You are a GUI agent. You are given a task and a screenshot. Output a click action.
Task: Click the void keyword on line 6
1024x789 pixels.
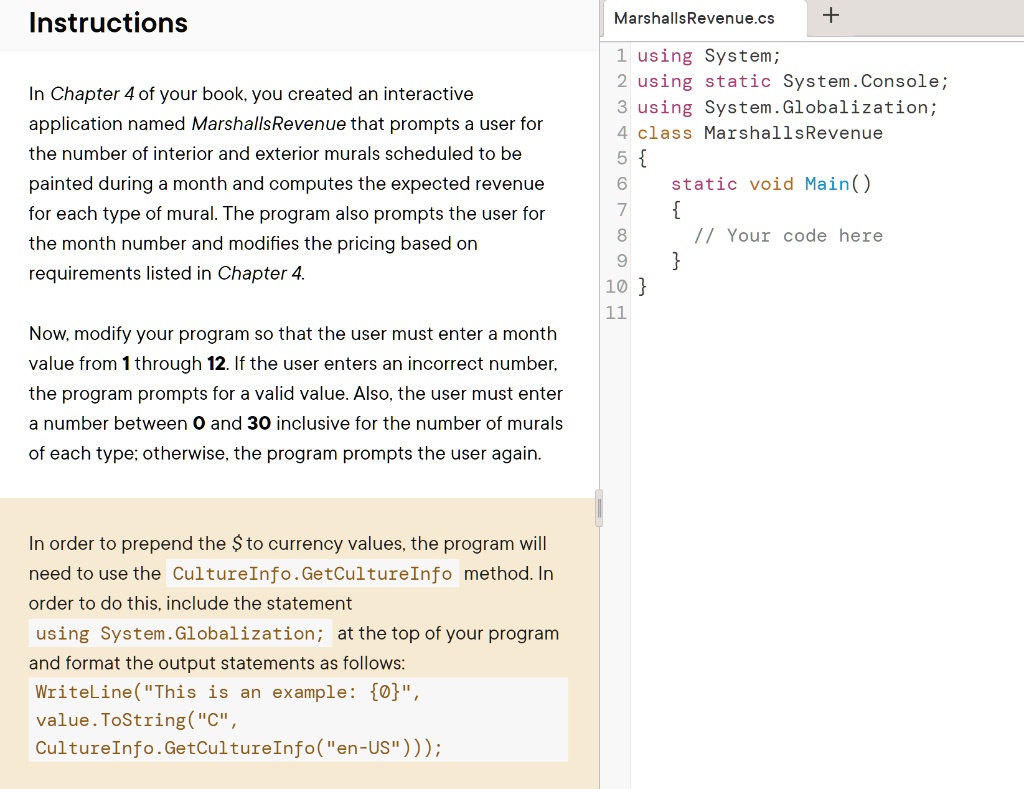pos(771,183)
